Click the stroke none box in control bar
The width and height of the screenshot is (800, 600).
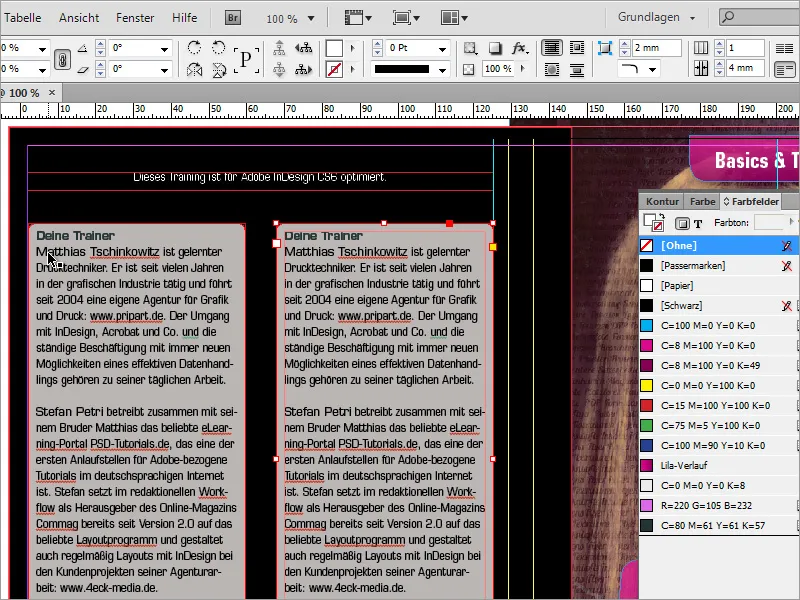pos(334,69)
